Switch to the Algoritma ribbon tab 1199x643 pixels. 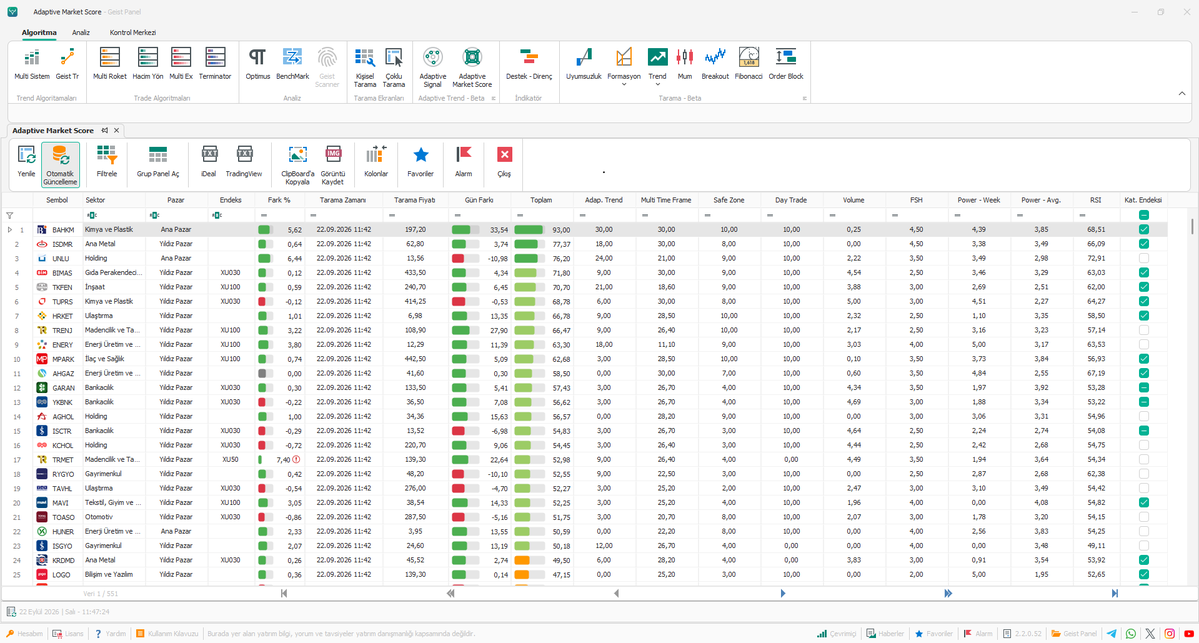click(39, 33)
